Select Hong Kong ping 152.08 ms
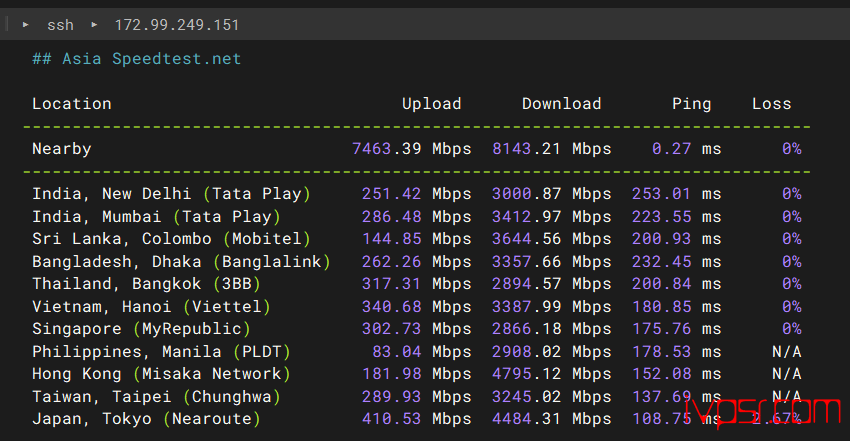 click(677, 374)
